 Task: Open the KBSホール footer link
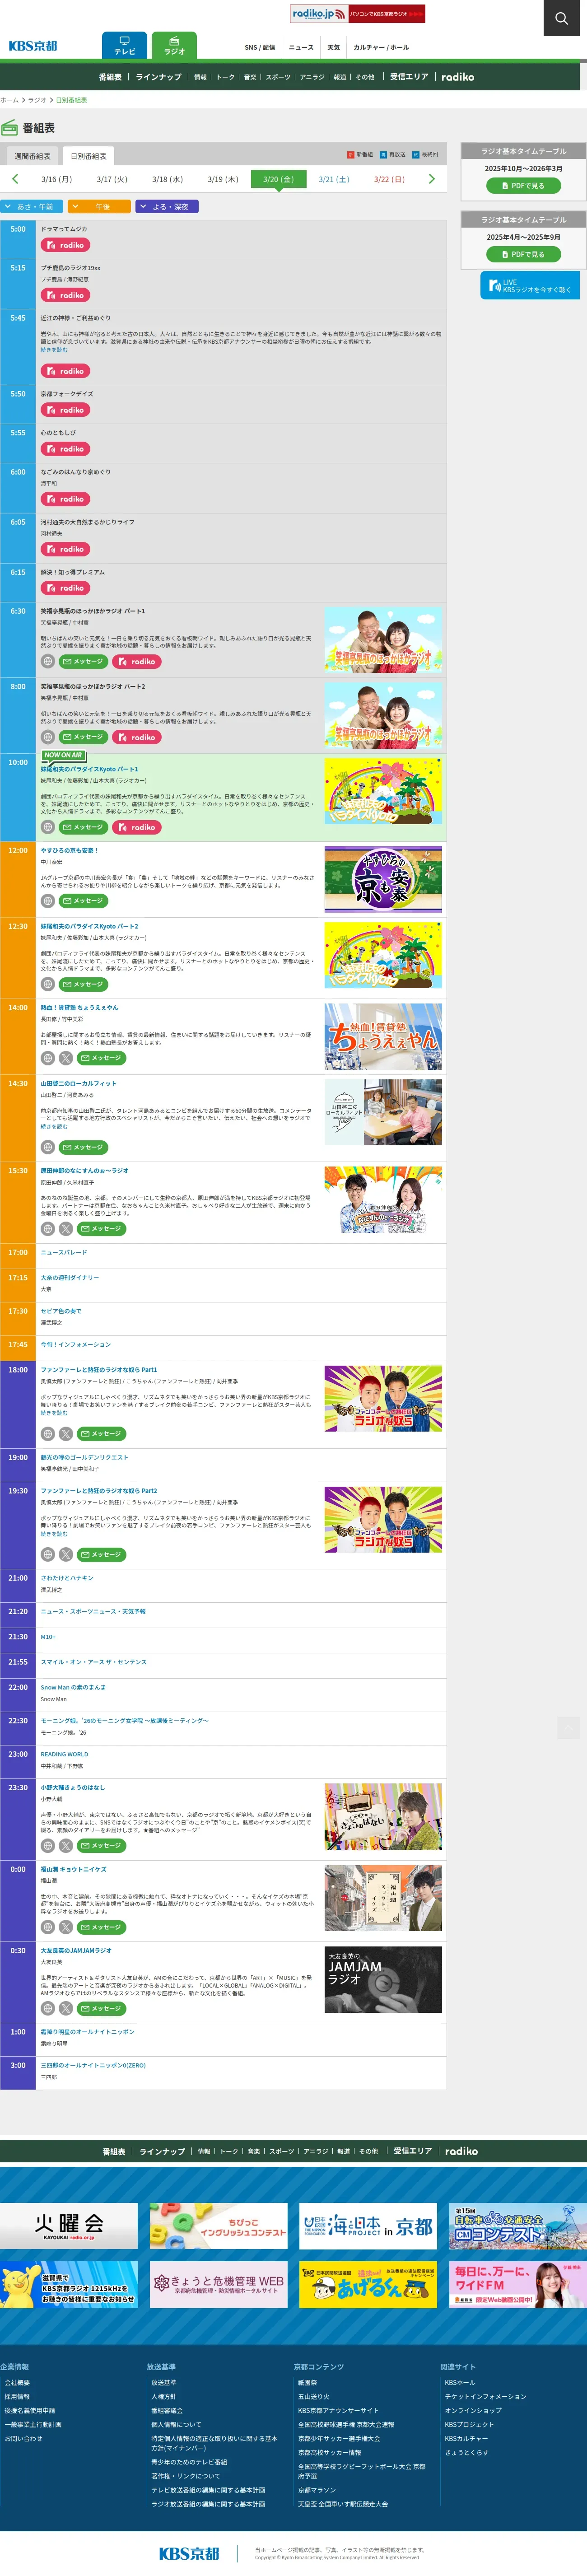pos(460,2382)
